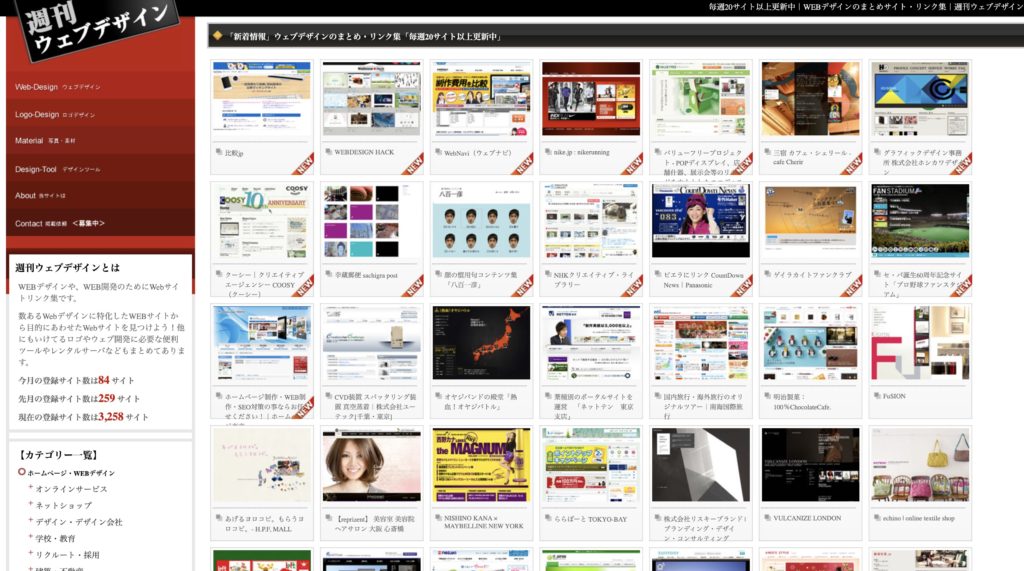This screenshot has width=1024, height=571.
Task: Open the NISHINO KANA × MAYBELLINE NEW YORK link
Action: 484,522
